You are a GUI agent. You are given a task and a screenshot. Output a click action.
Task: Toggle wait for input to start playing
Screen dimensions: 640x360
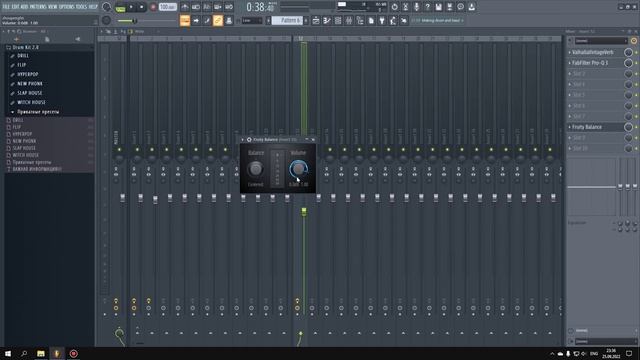(196, 7)
